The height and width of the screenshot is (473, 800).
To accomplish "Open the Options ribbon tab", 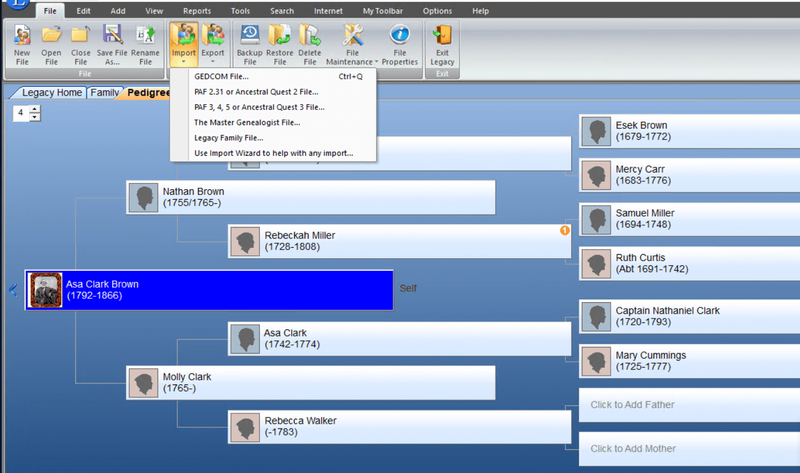I will point(437,11).
